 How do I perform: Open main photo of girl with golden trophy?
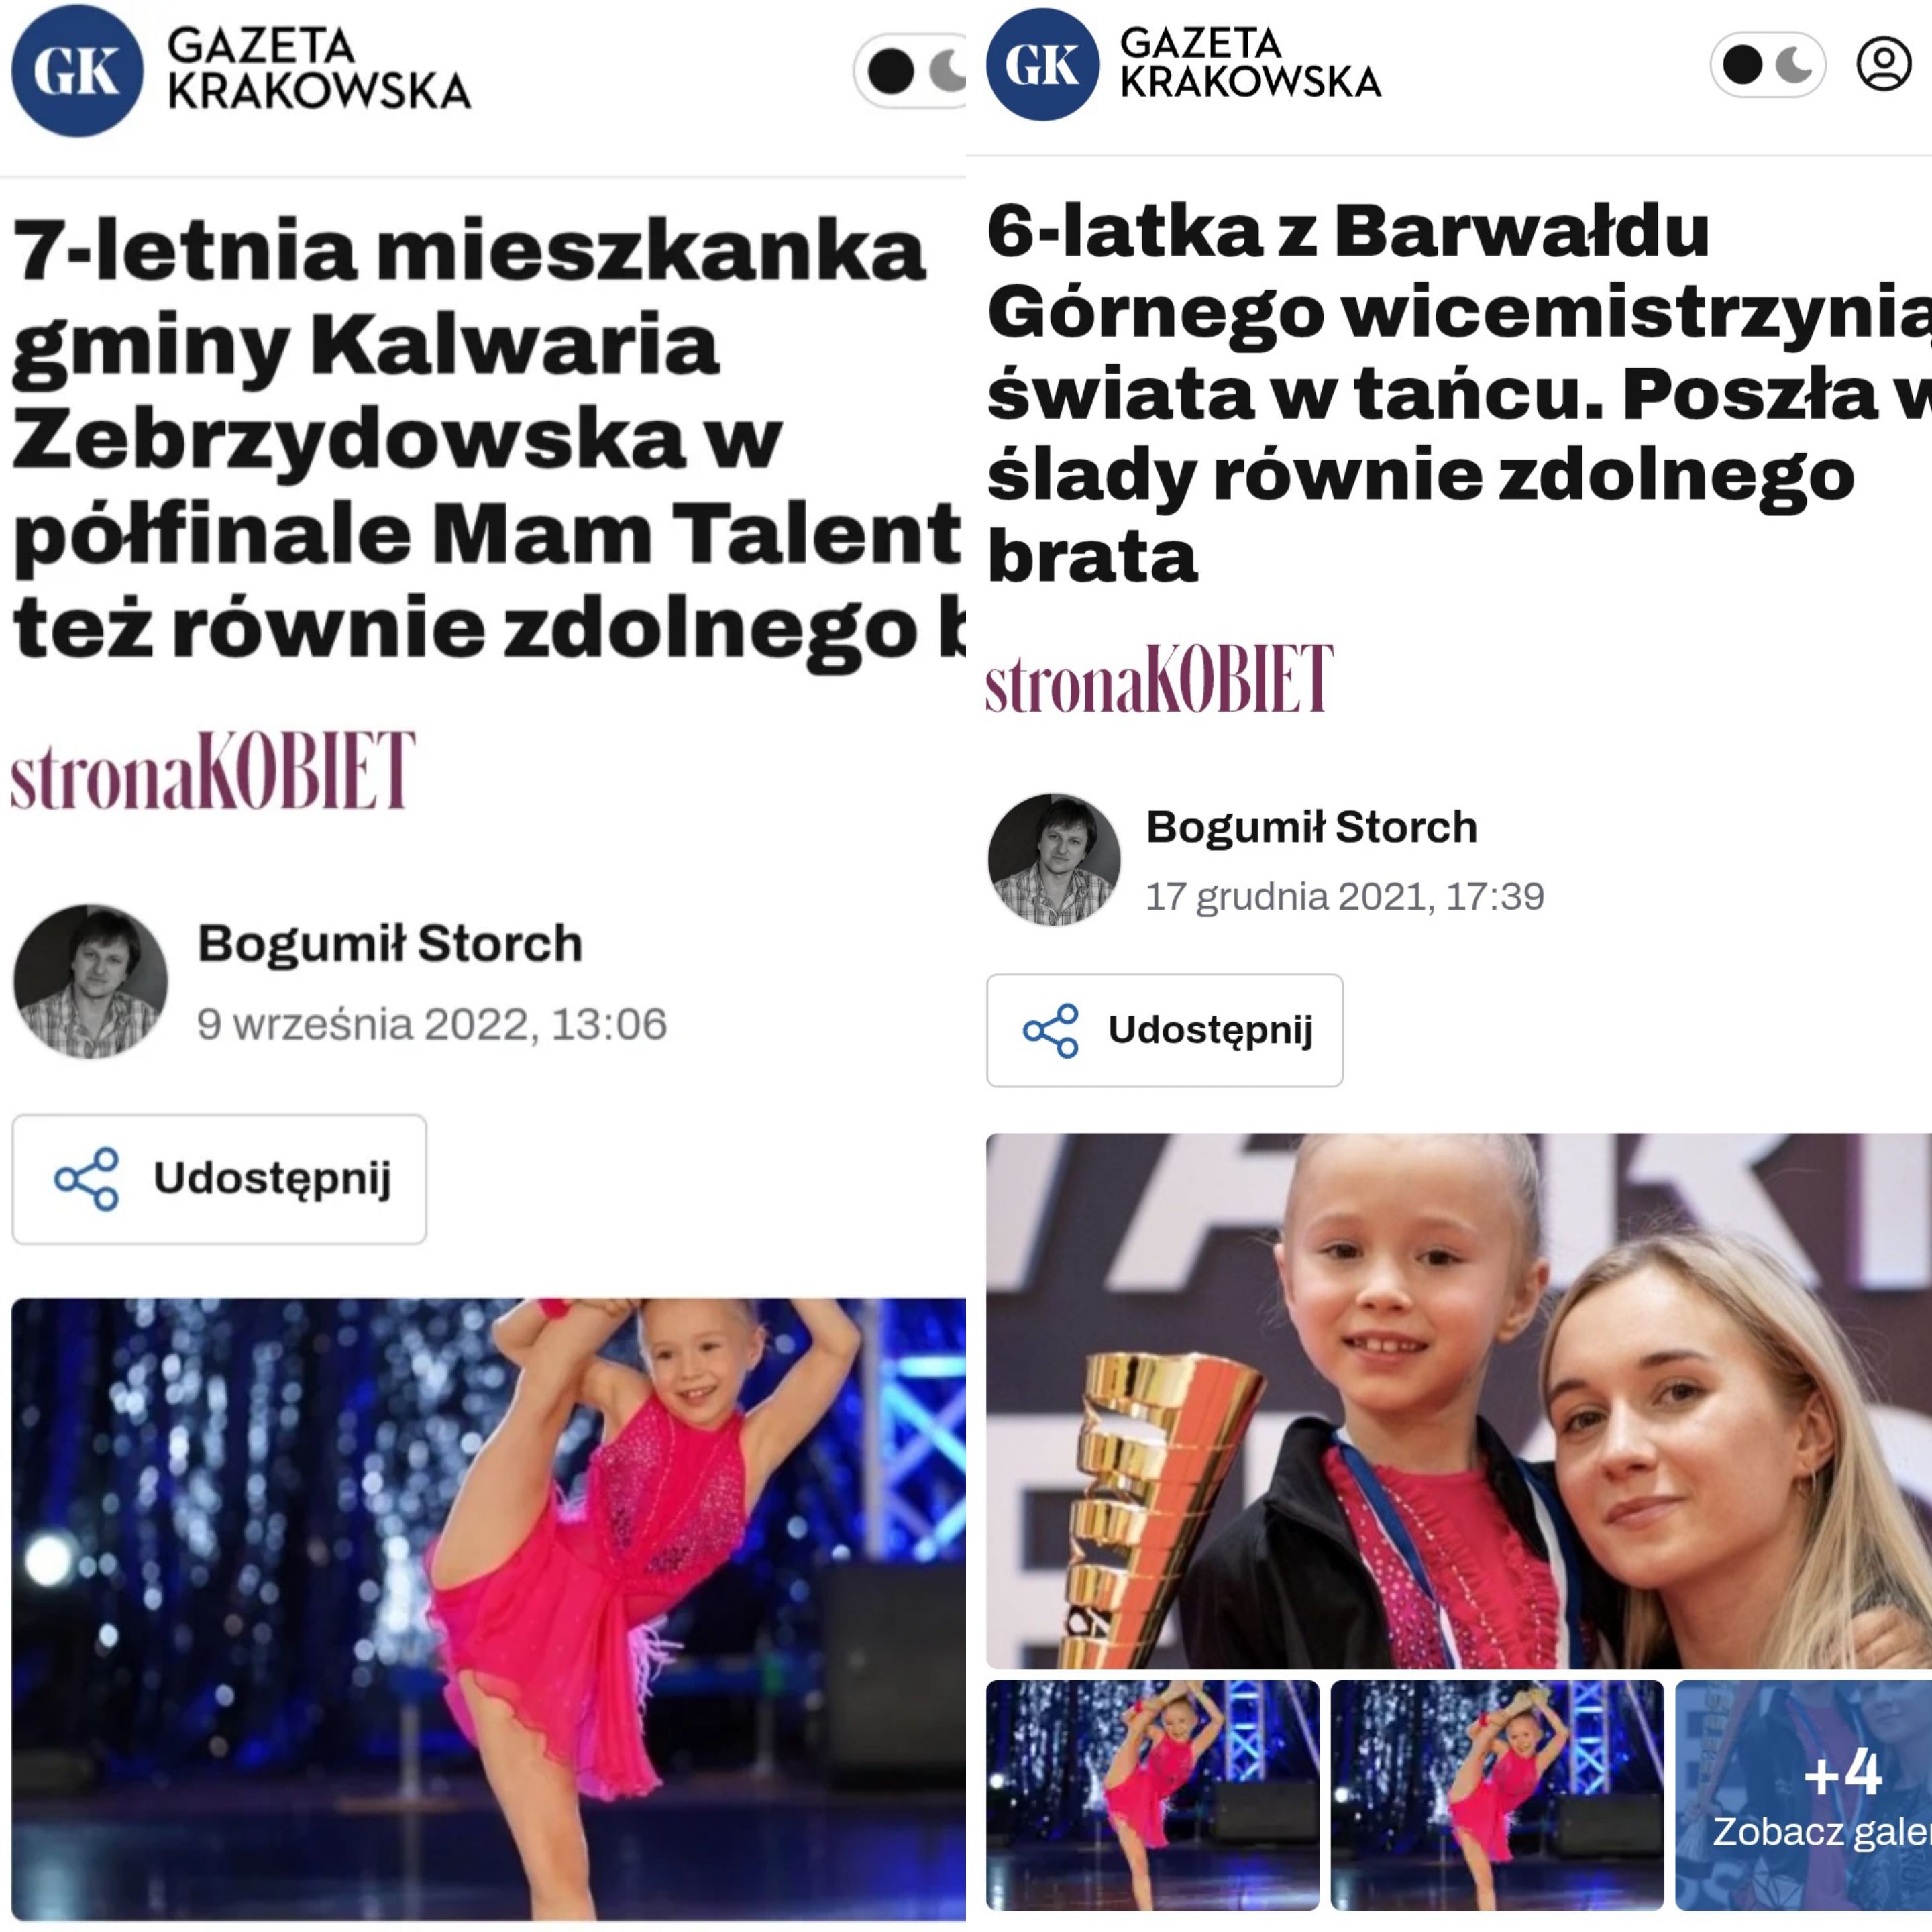[1459, 1401]
